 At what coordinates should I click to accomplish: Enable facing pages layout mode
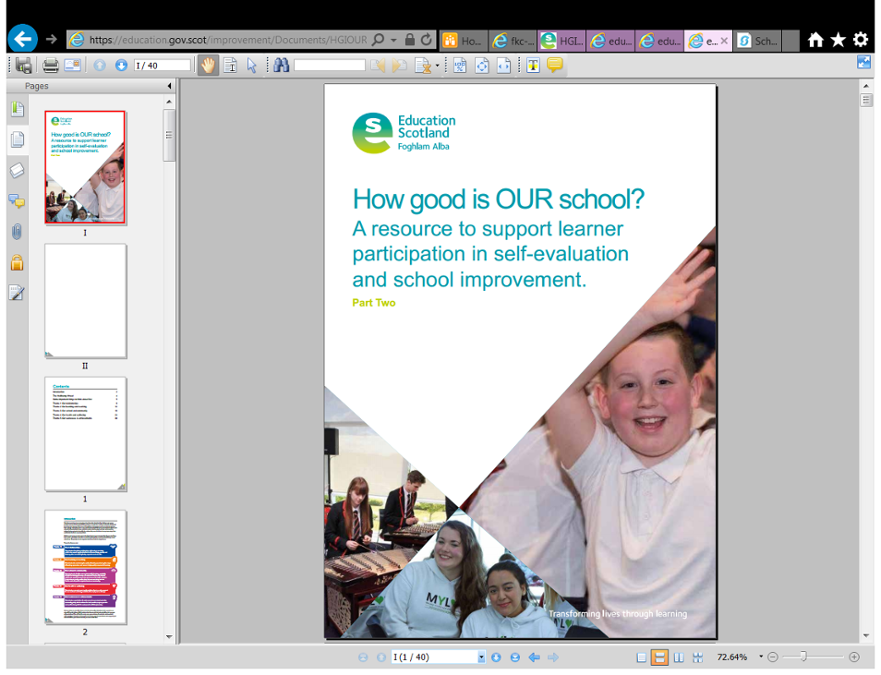pyautogui.click(x=679, y=657)
